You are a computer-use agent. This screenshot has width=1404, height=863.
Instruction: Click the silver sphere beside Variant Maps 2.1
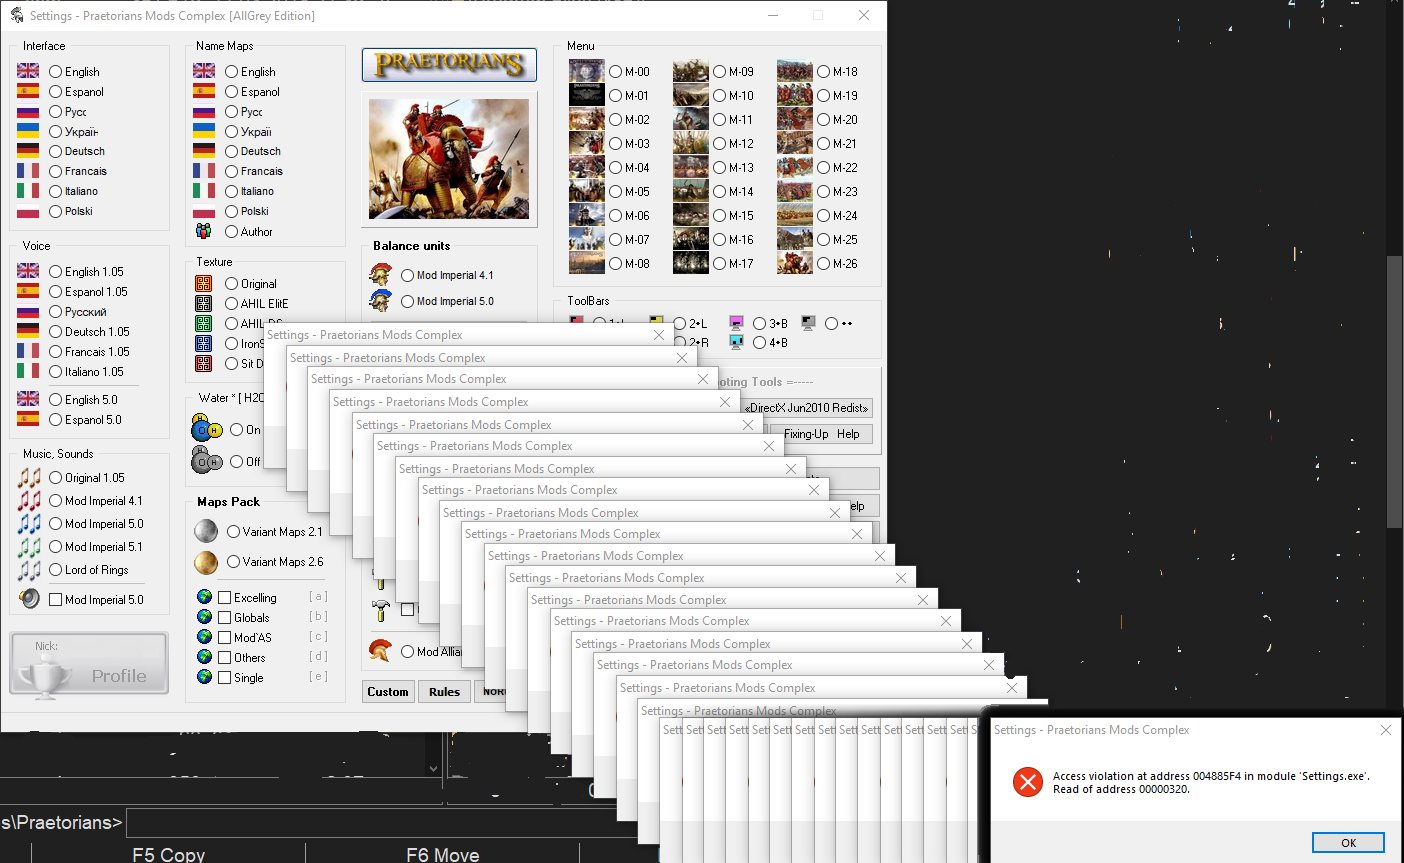tap(206, 531)
